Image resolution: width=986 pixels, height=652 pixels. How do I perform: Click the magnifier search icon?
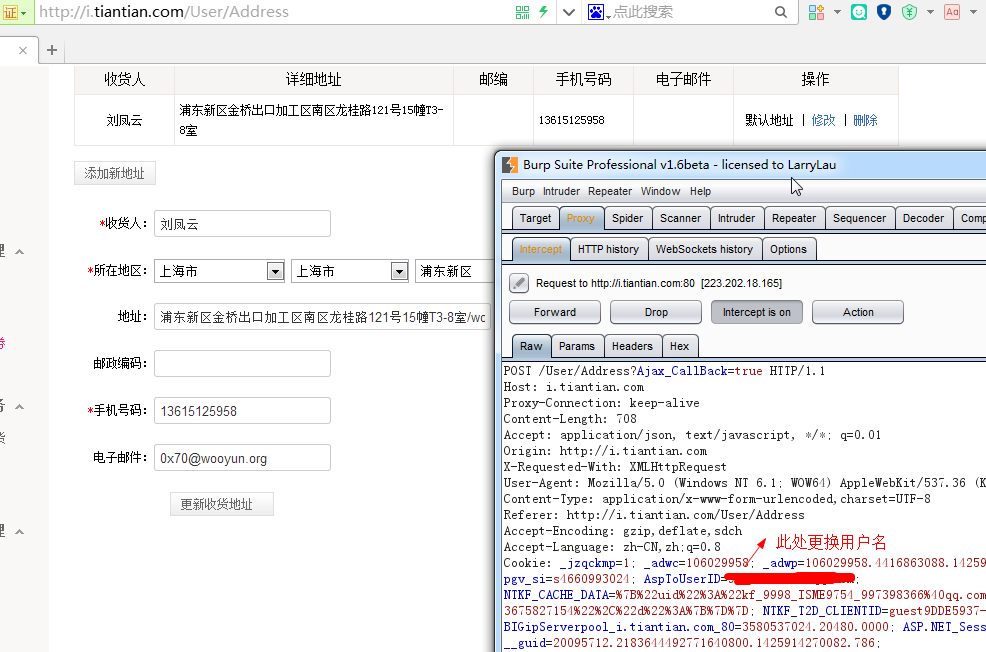tap(781, 12)
